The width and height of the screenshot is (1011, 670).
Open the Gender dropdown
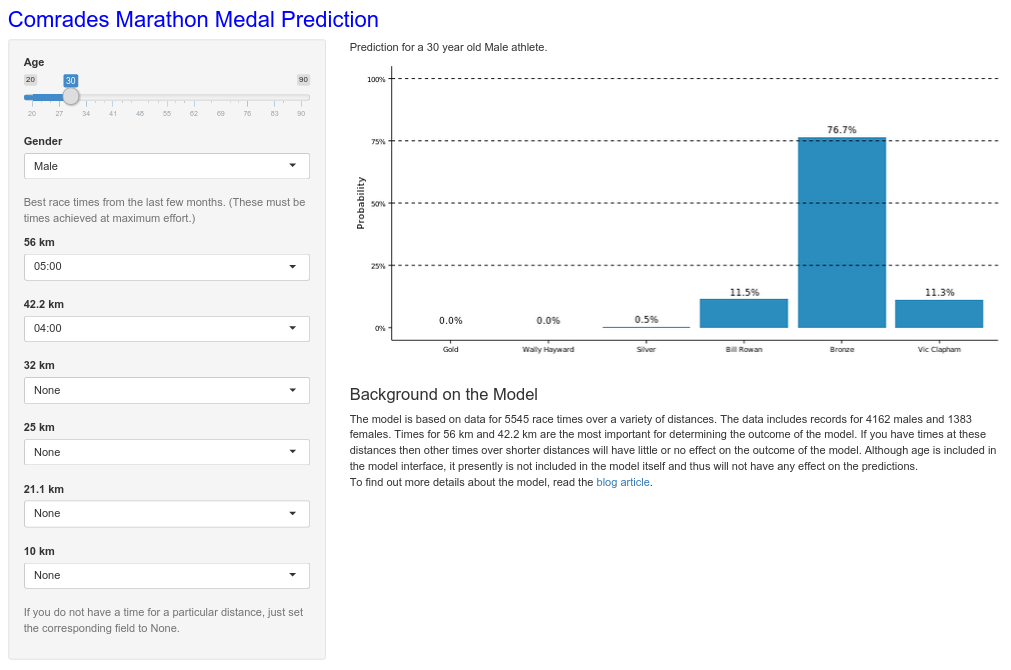click(x=165, y=166)
